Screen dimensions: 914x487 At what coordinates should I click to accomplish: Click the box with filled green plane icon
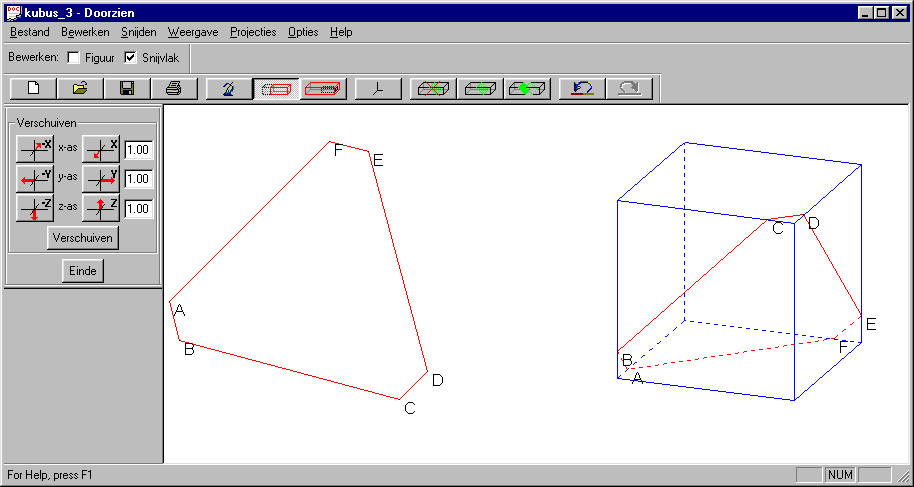pos(527,89)
